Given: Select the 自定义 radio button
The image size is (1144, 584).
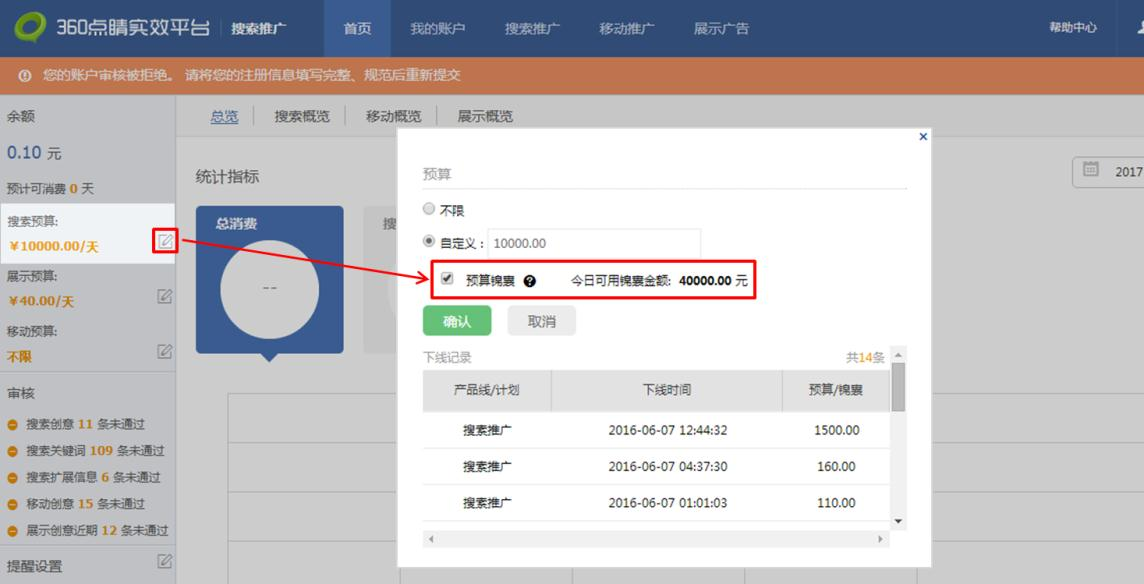Looking at the screenshot, I should coord(429,242).
